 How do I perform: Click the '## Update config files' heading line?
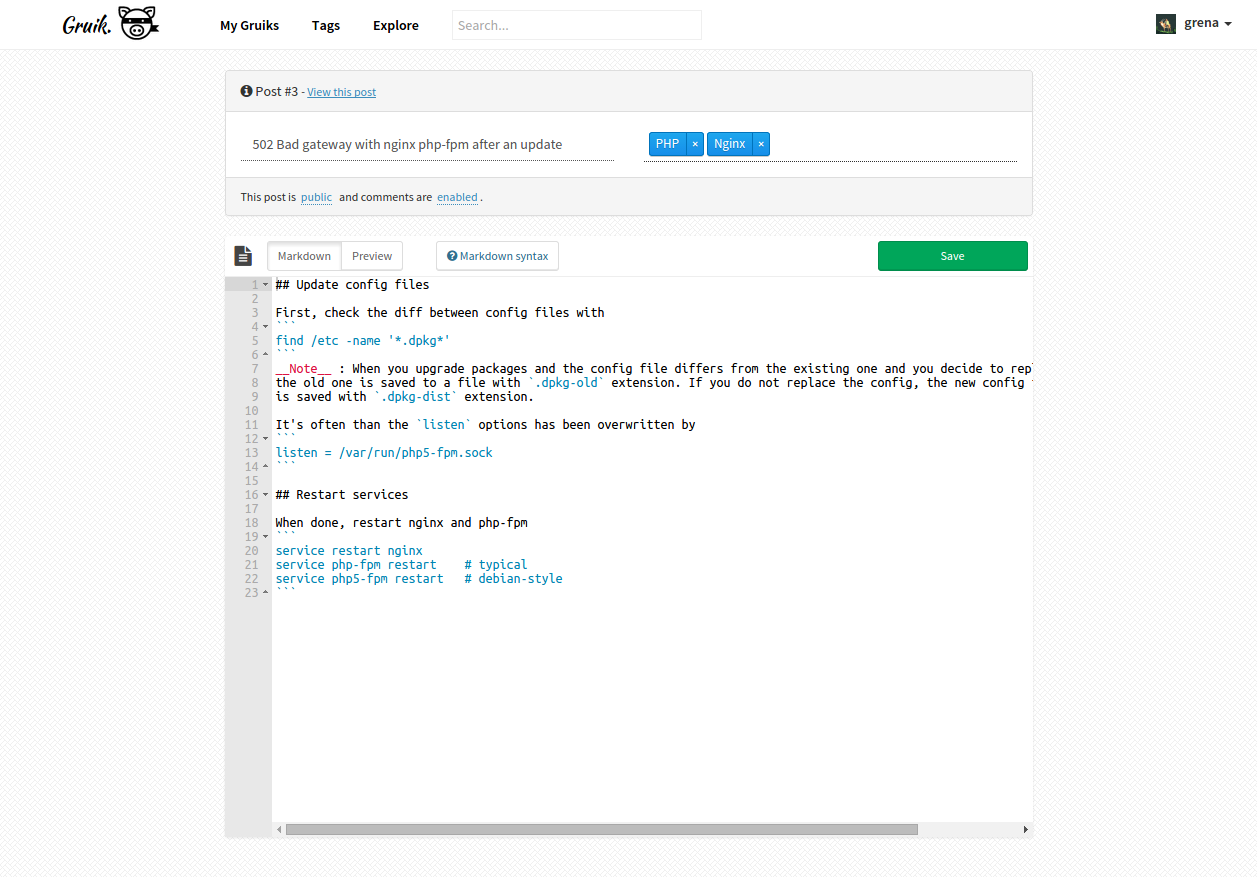pyautogui.click(x=352, y=284)
